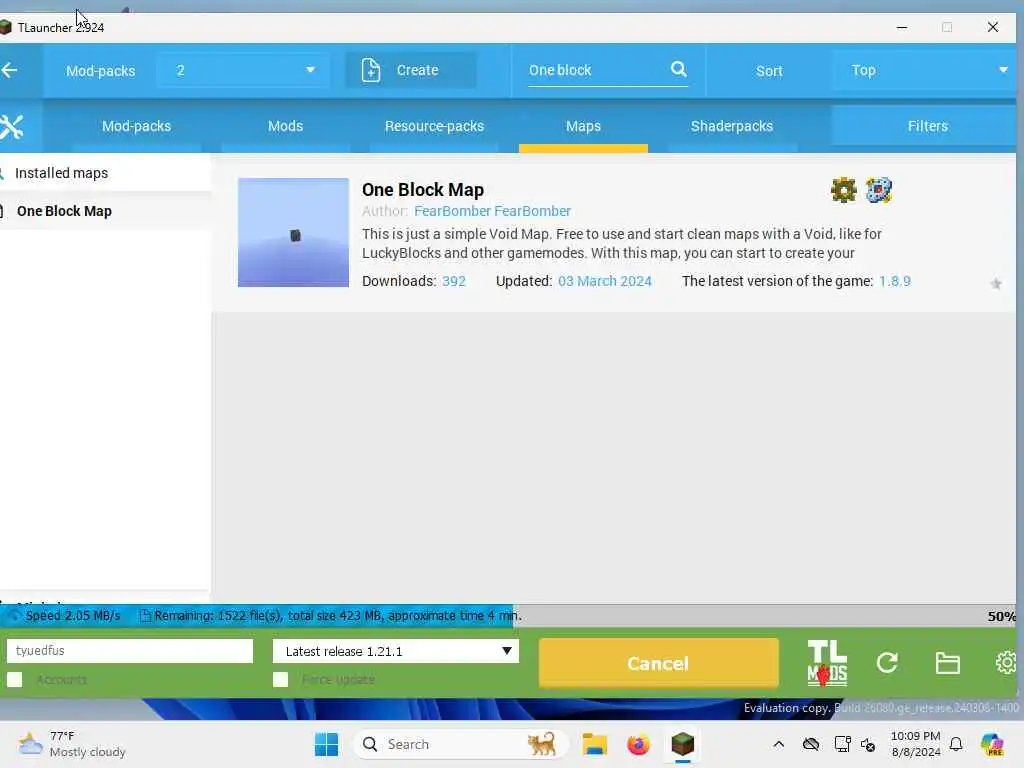Click the Sort label
The image size is (1024, 768).
pos(769,71)
